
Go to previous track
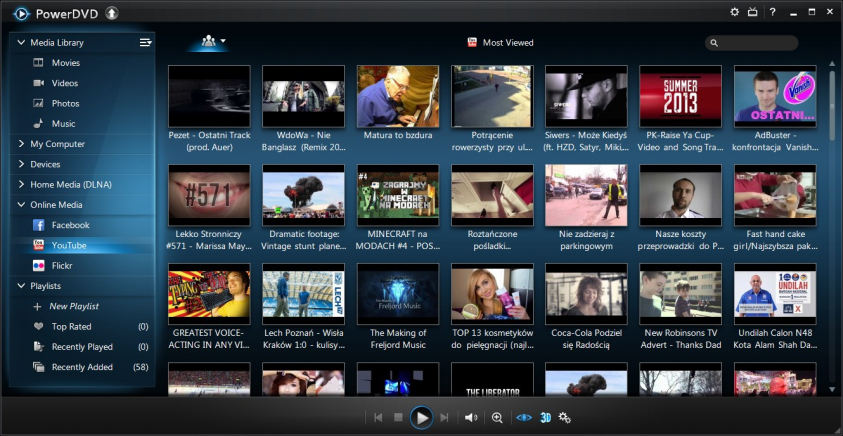click(x=378, y=417)
